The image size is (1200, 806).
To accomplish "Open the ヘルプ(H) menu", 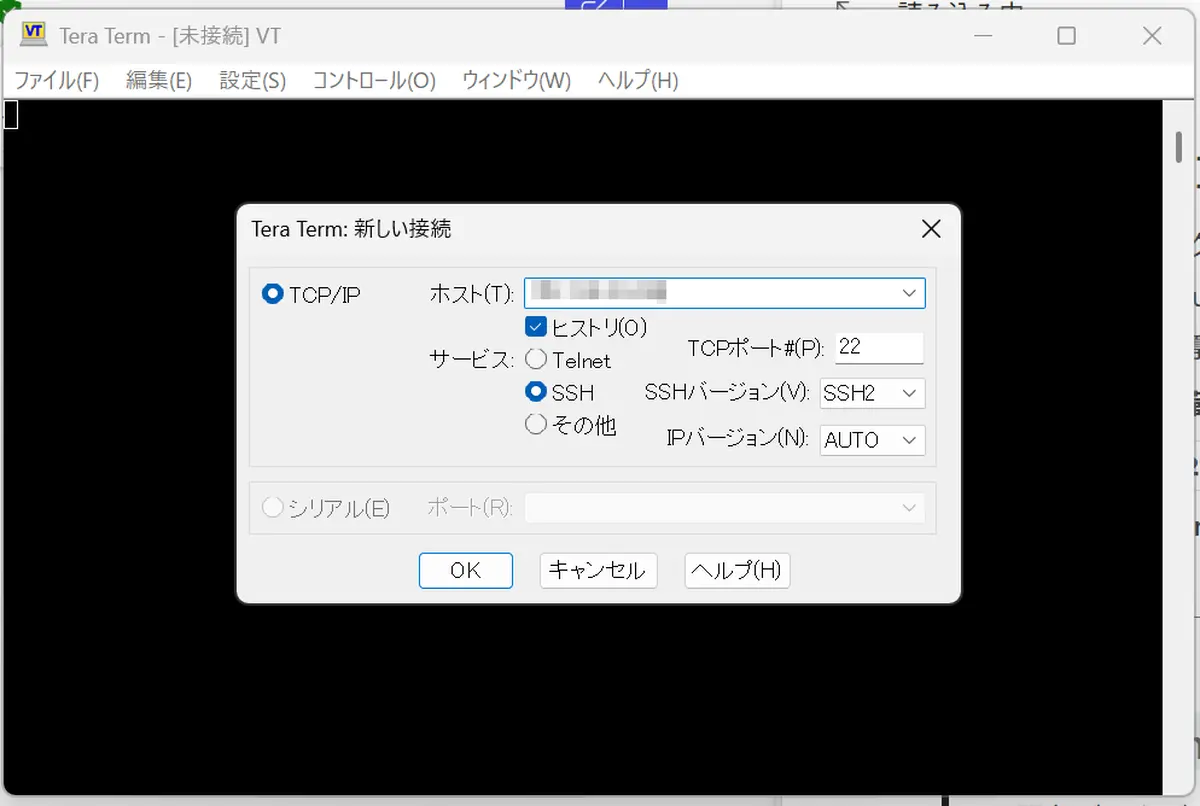I will 638,81.
